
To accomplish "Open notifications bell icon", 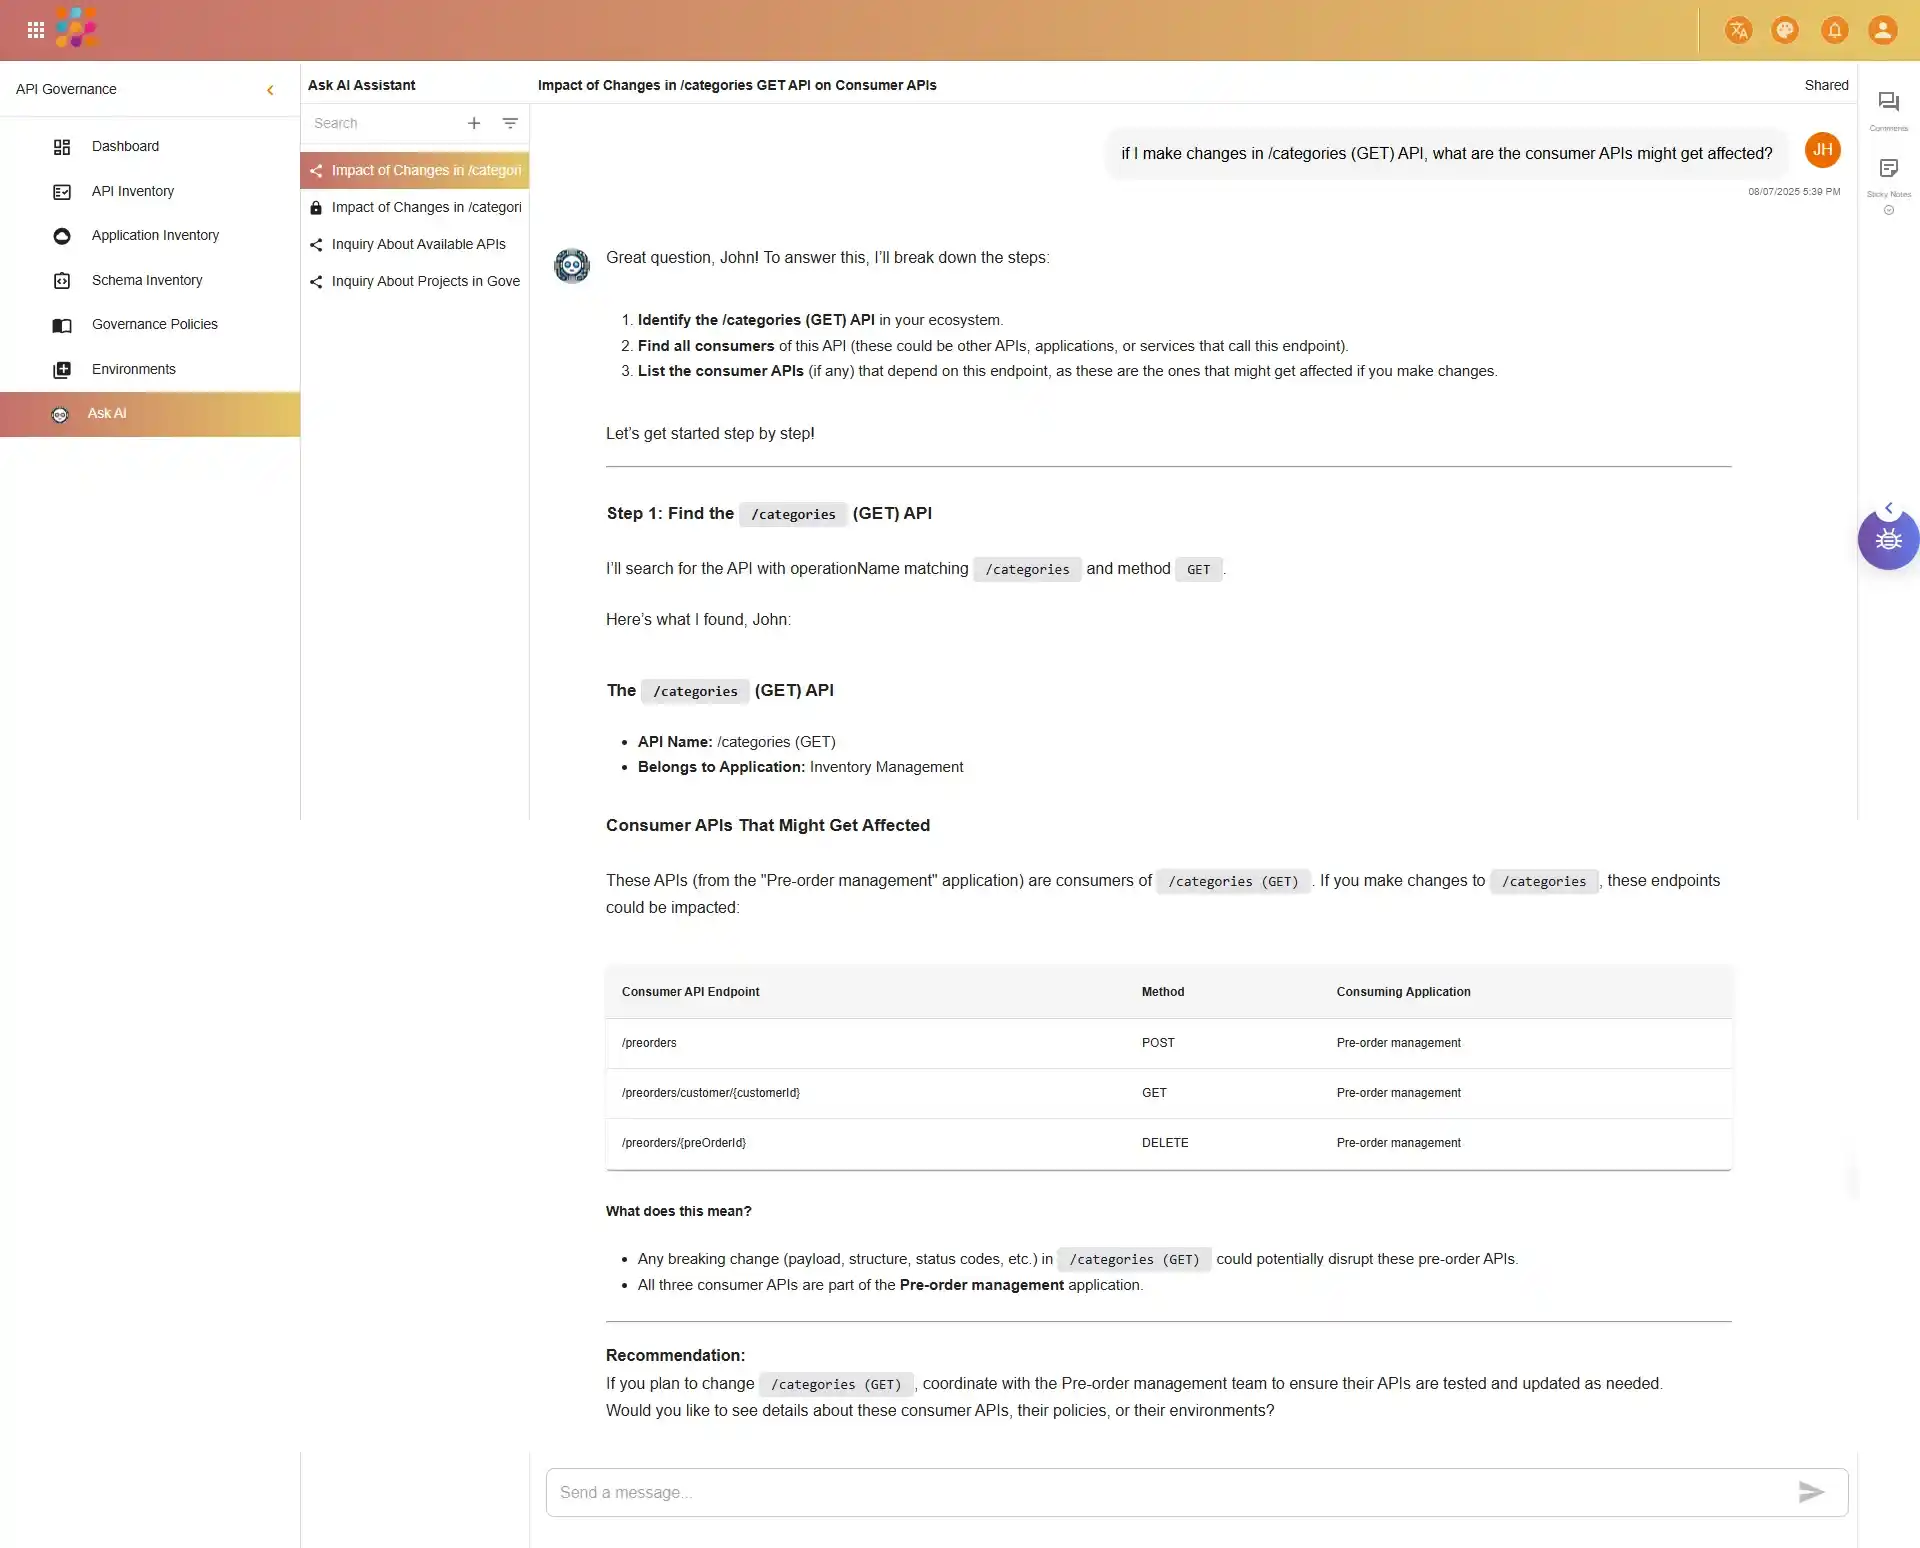I will 1834,30.
